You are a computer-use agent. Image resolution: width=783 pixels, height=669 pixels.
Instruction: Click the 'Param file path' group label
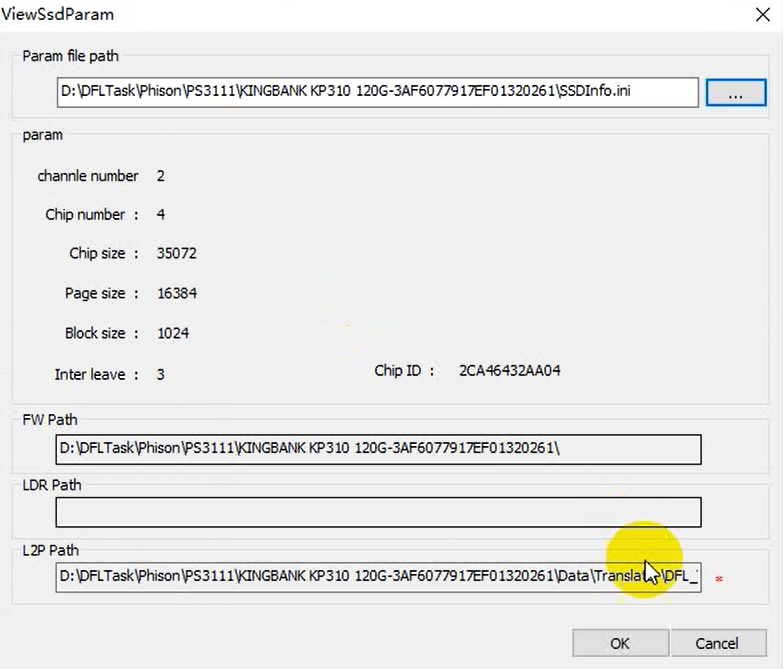click(x=70, y=56)
